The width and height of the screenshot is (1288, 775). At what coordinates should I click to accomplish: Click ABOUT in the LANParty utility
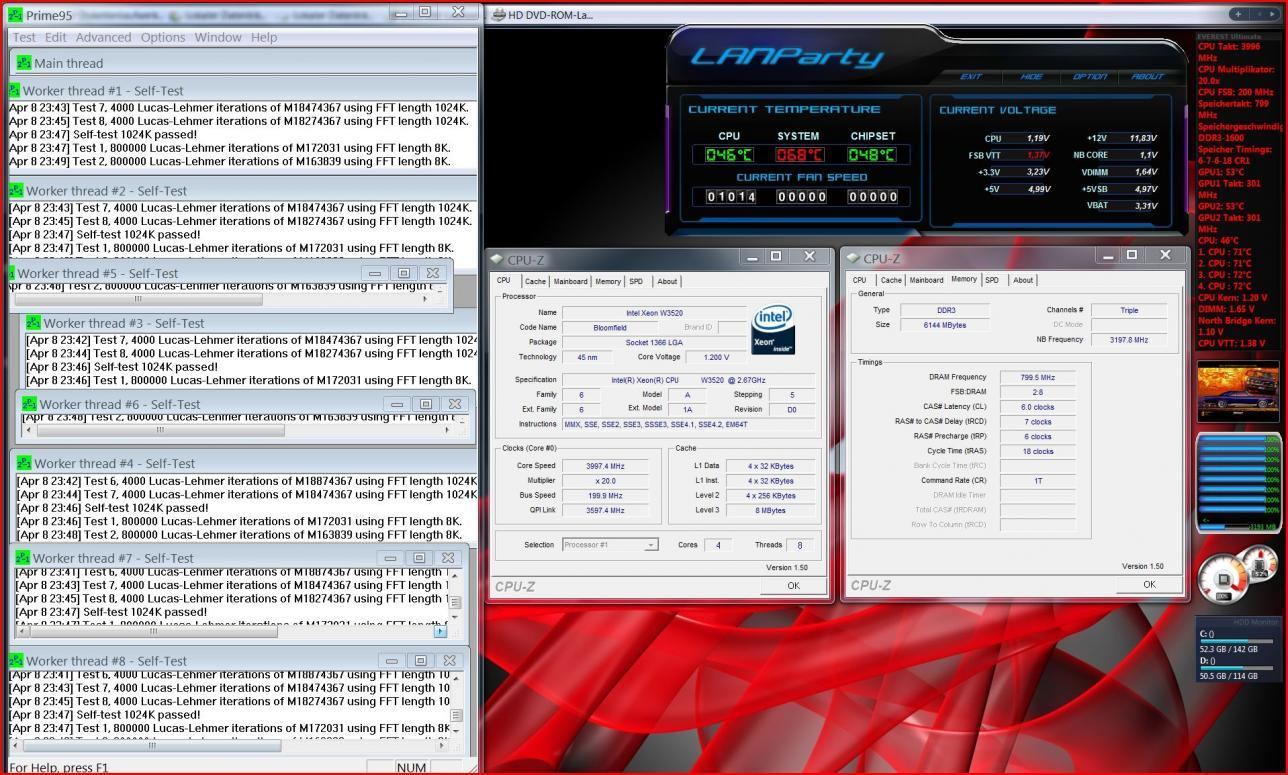tap(1147, 76)
